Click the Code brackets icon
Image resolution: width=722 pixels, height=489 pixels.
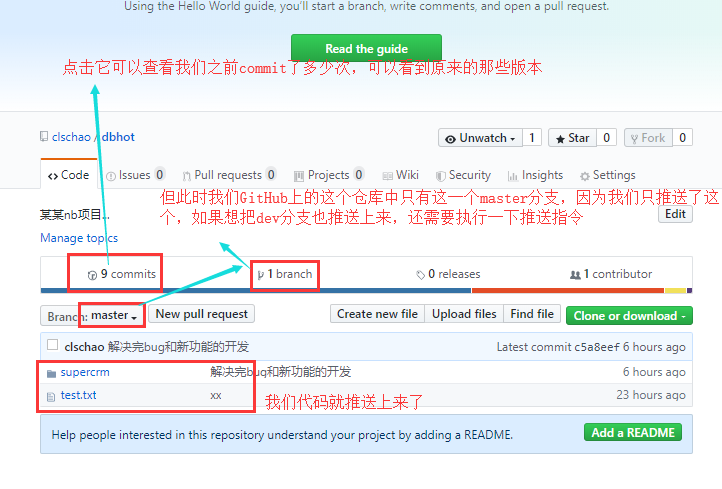click(x=53, y=176)
